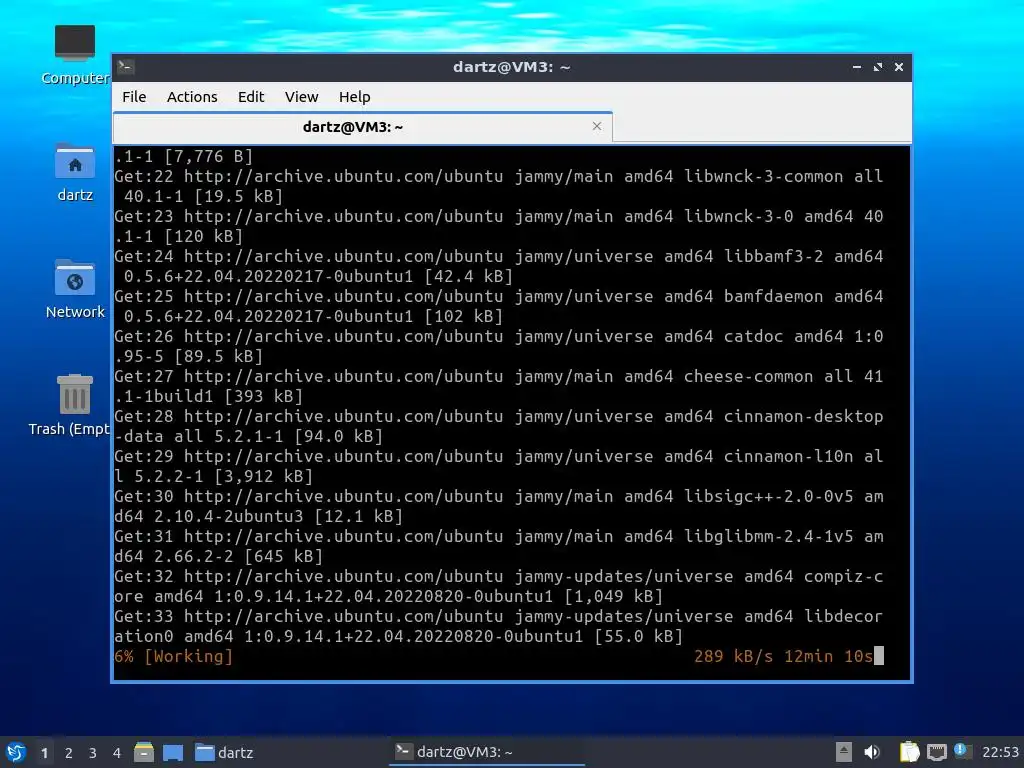Open the dartz home folder desktop icon
Image resolution: width=1024 pixels, height=768 pixels.
click(x=74, y=172)
